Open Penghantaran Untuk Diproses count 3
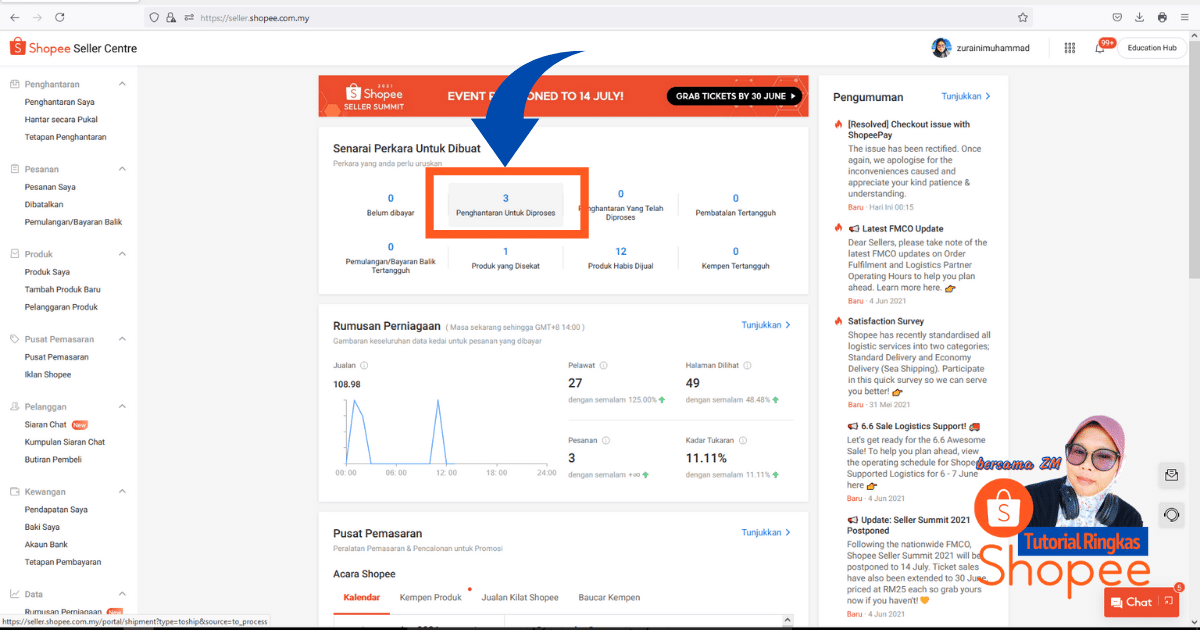Viewport: 1200px width, 630px height. click(x=506, y=205)
